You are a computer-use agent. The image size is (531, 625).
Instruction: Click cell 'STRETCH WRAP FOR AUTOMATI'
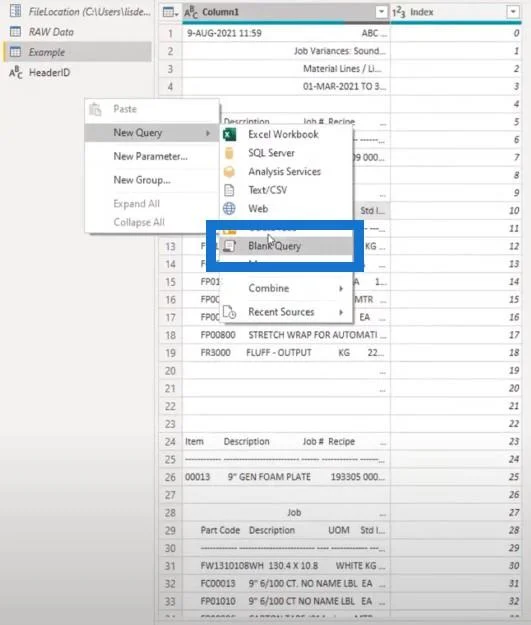(286, 335)
